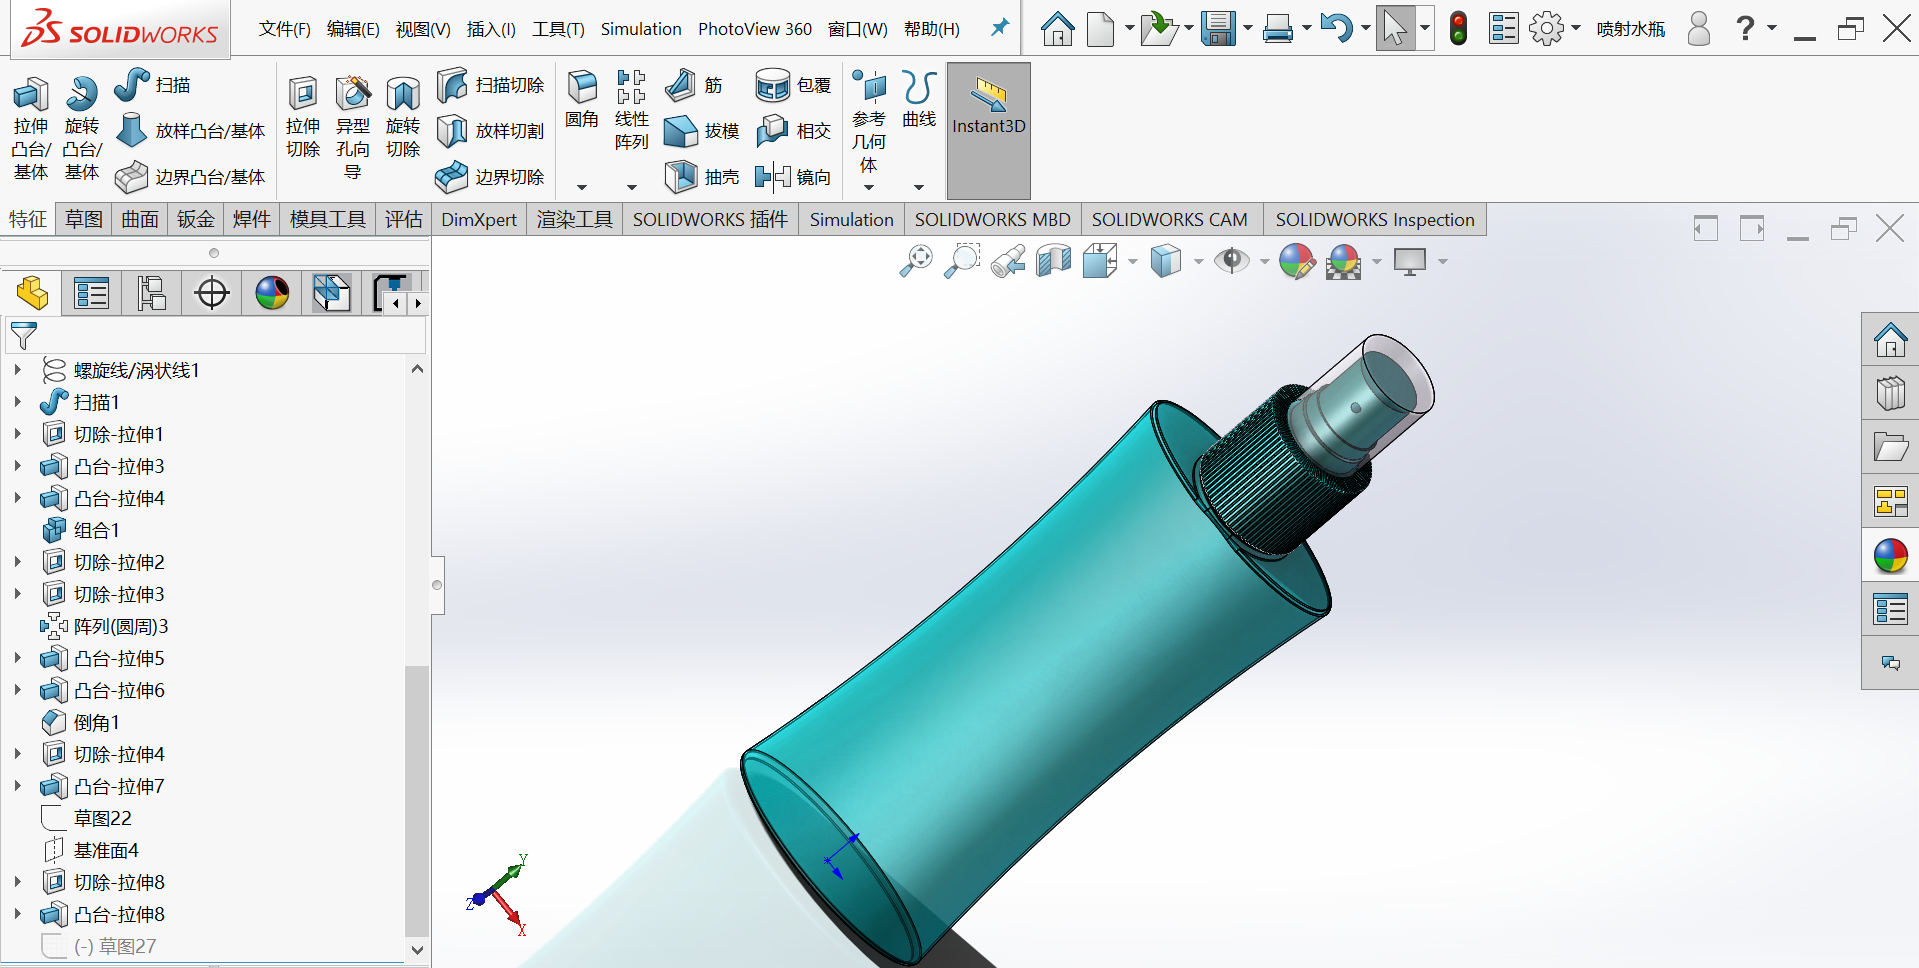The image size is (1919, 968).
Task: Open the 工具(T) menu
Action: click(x=558, y=29)
